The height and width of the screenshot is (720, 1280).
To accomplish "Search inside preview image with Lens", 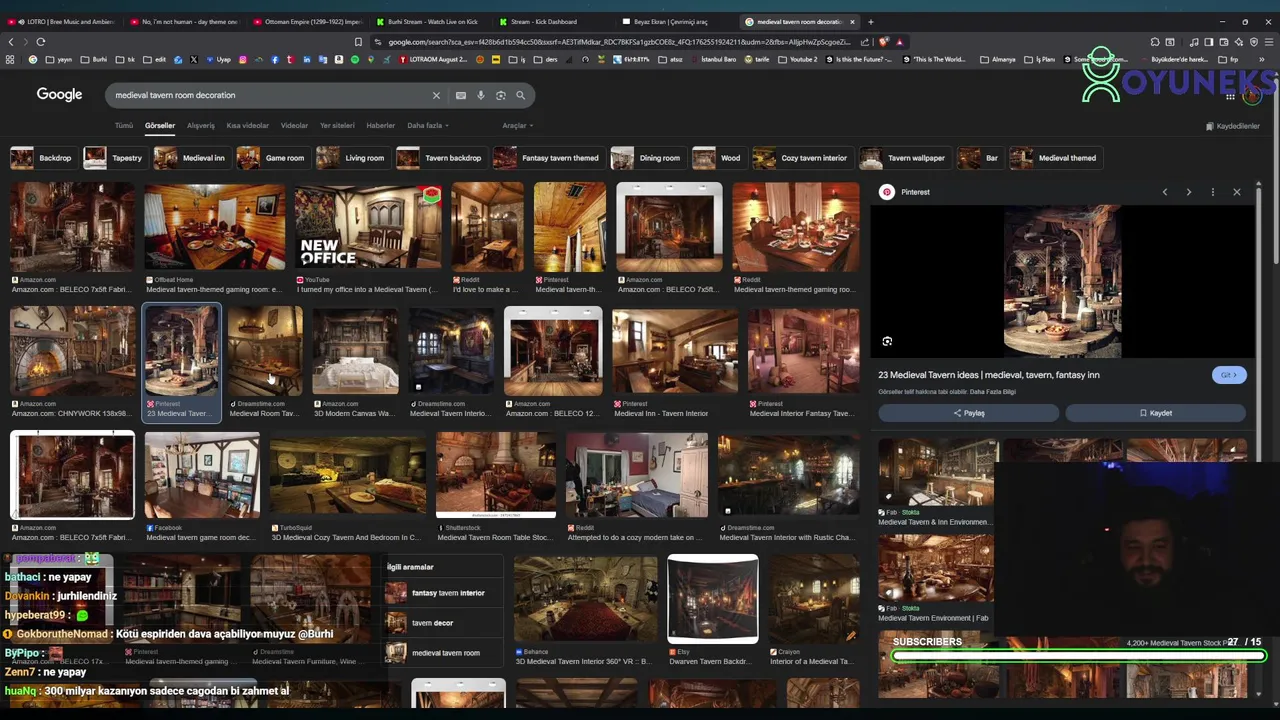I will coord(887,342).
